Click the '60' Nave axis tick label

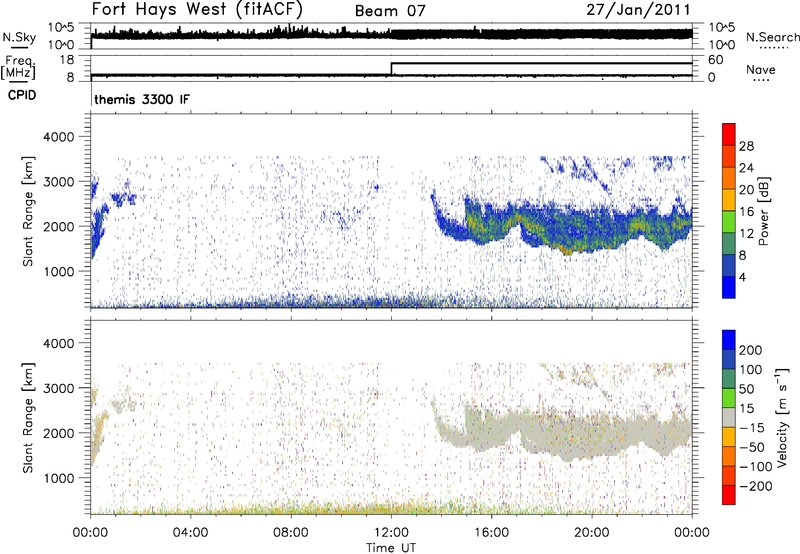click(715, 60)
